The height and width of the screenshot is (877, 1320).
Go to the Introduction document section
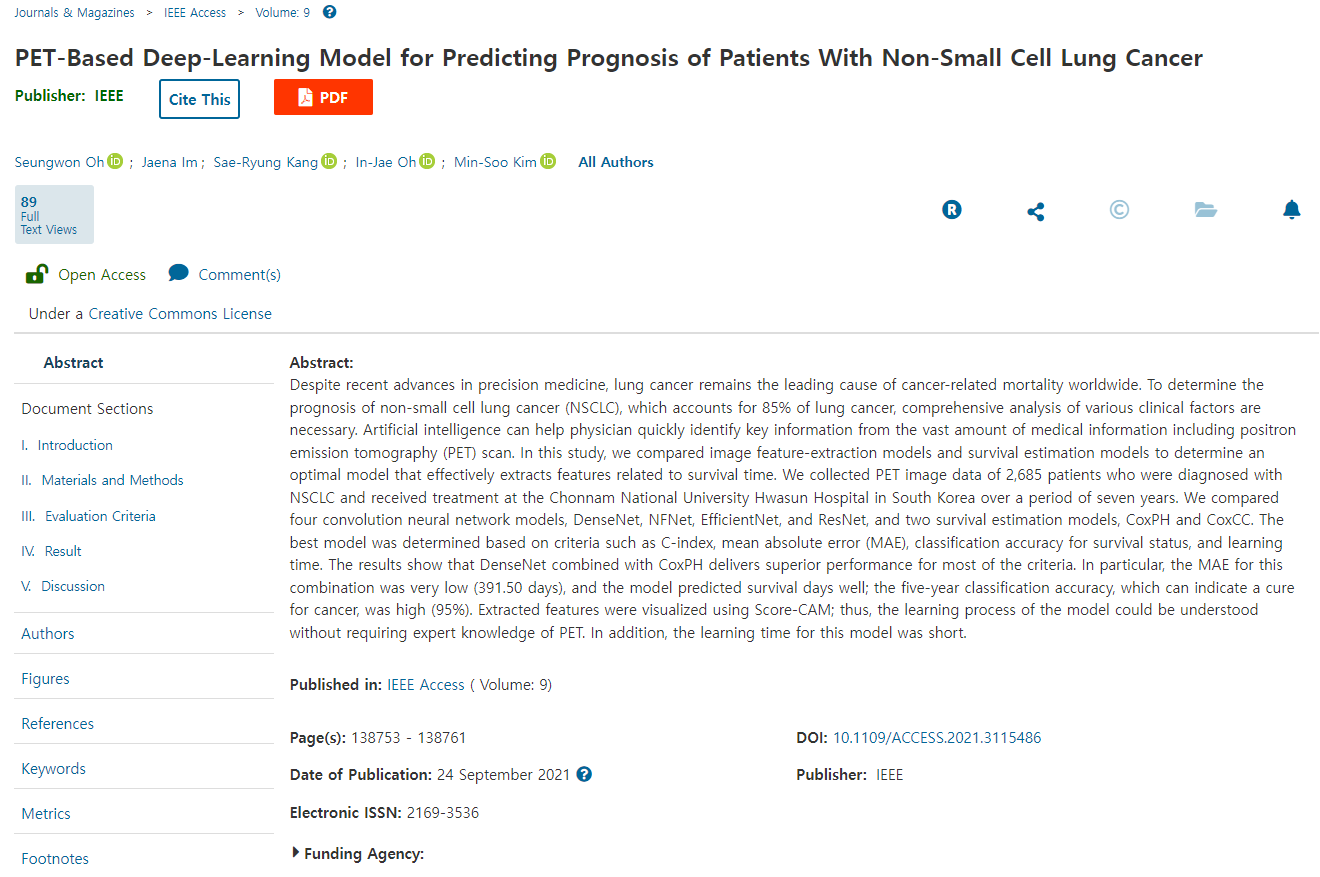click(75, 445)
